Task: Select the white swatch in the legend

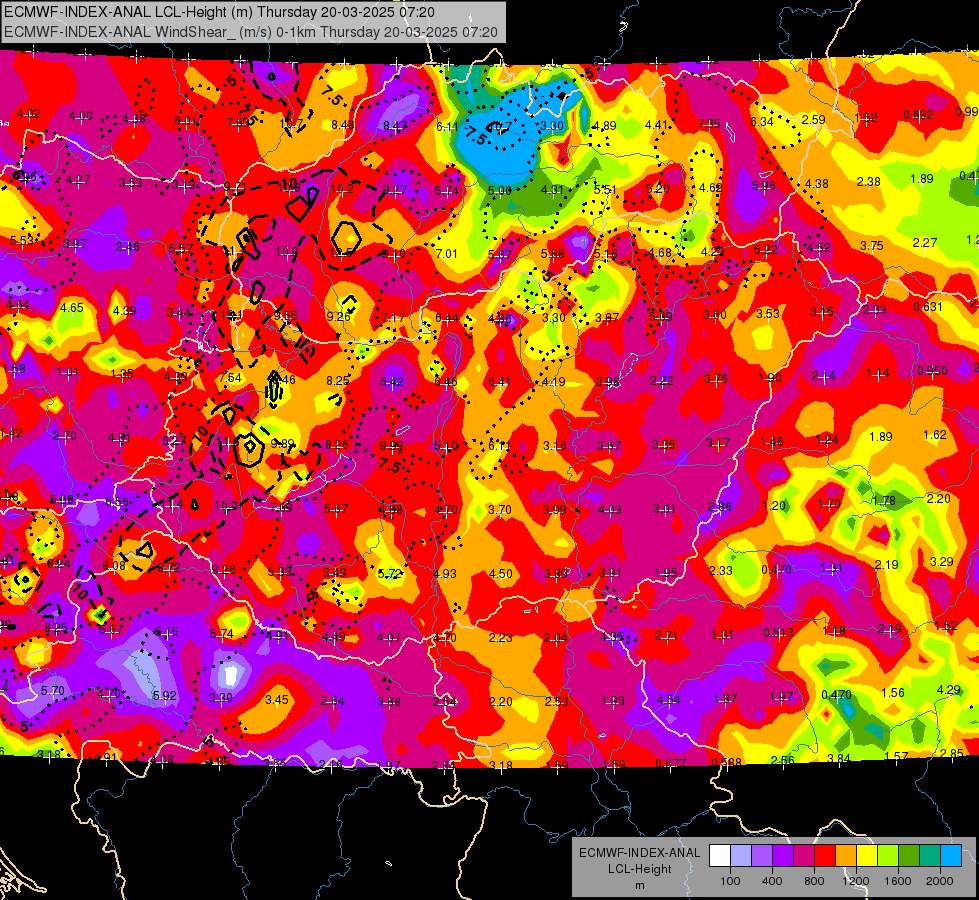Action: click(720, 856)
